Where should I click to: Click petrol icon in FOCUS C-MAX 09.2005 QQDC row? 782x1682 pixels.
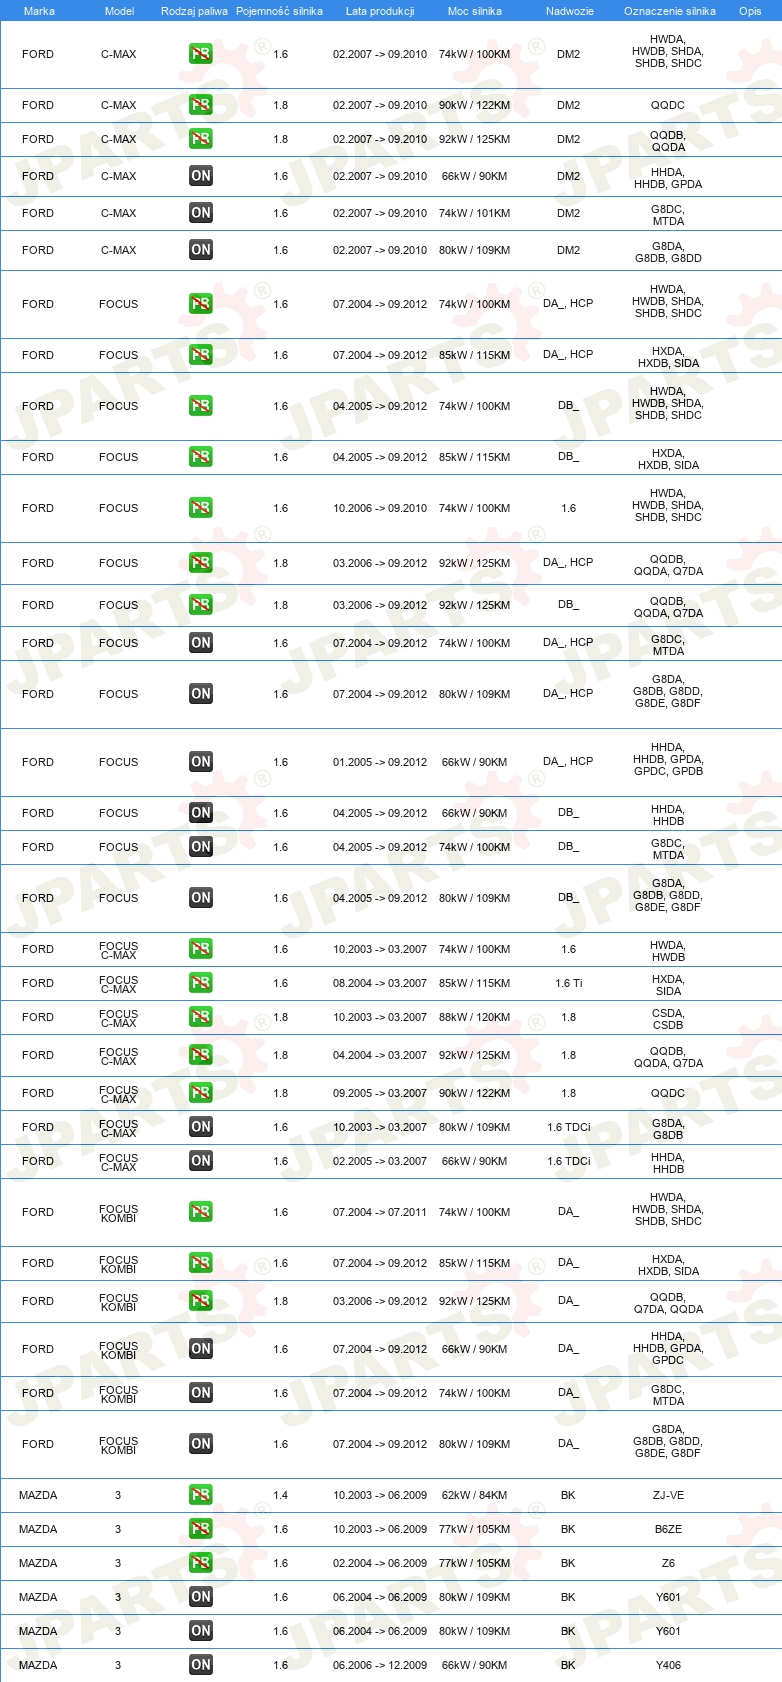click(x=201, y=1093)
